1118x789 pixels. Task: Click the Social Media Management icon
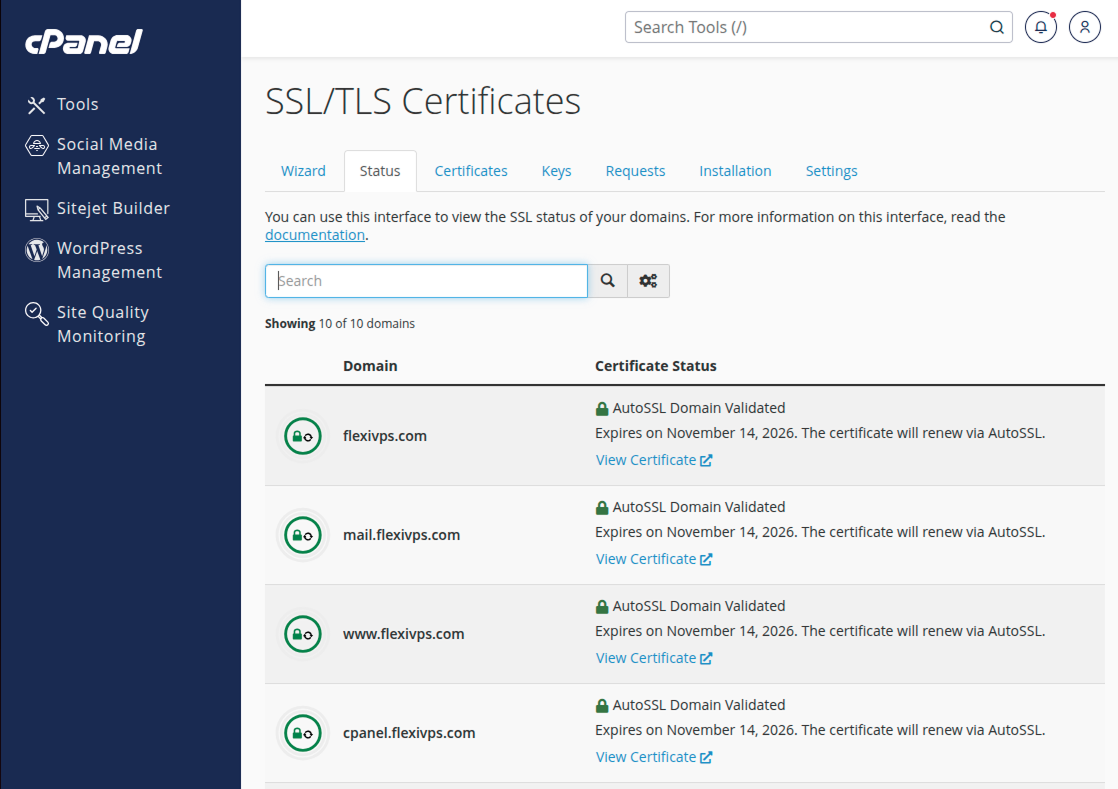coord(36,145)
